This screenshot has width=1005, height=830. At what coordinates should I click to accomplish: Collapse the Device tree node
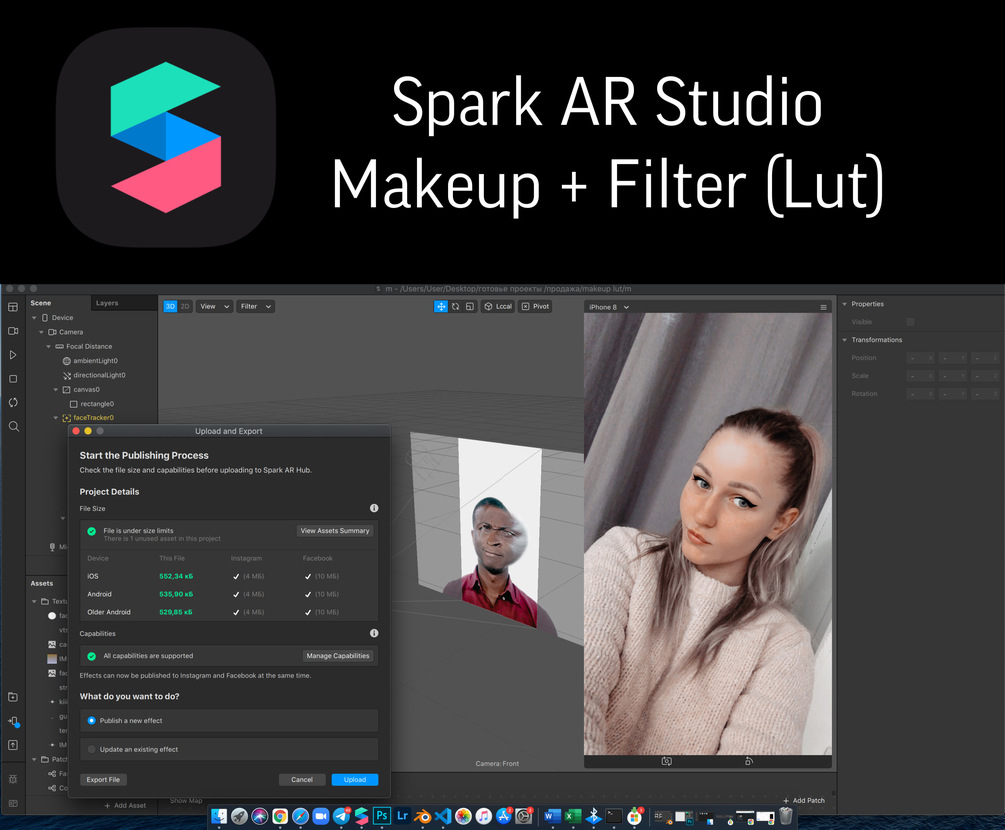coord(34,318)
